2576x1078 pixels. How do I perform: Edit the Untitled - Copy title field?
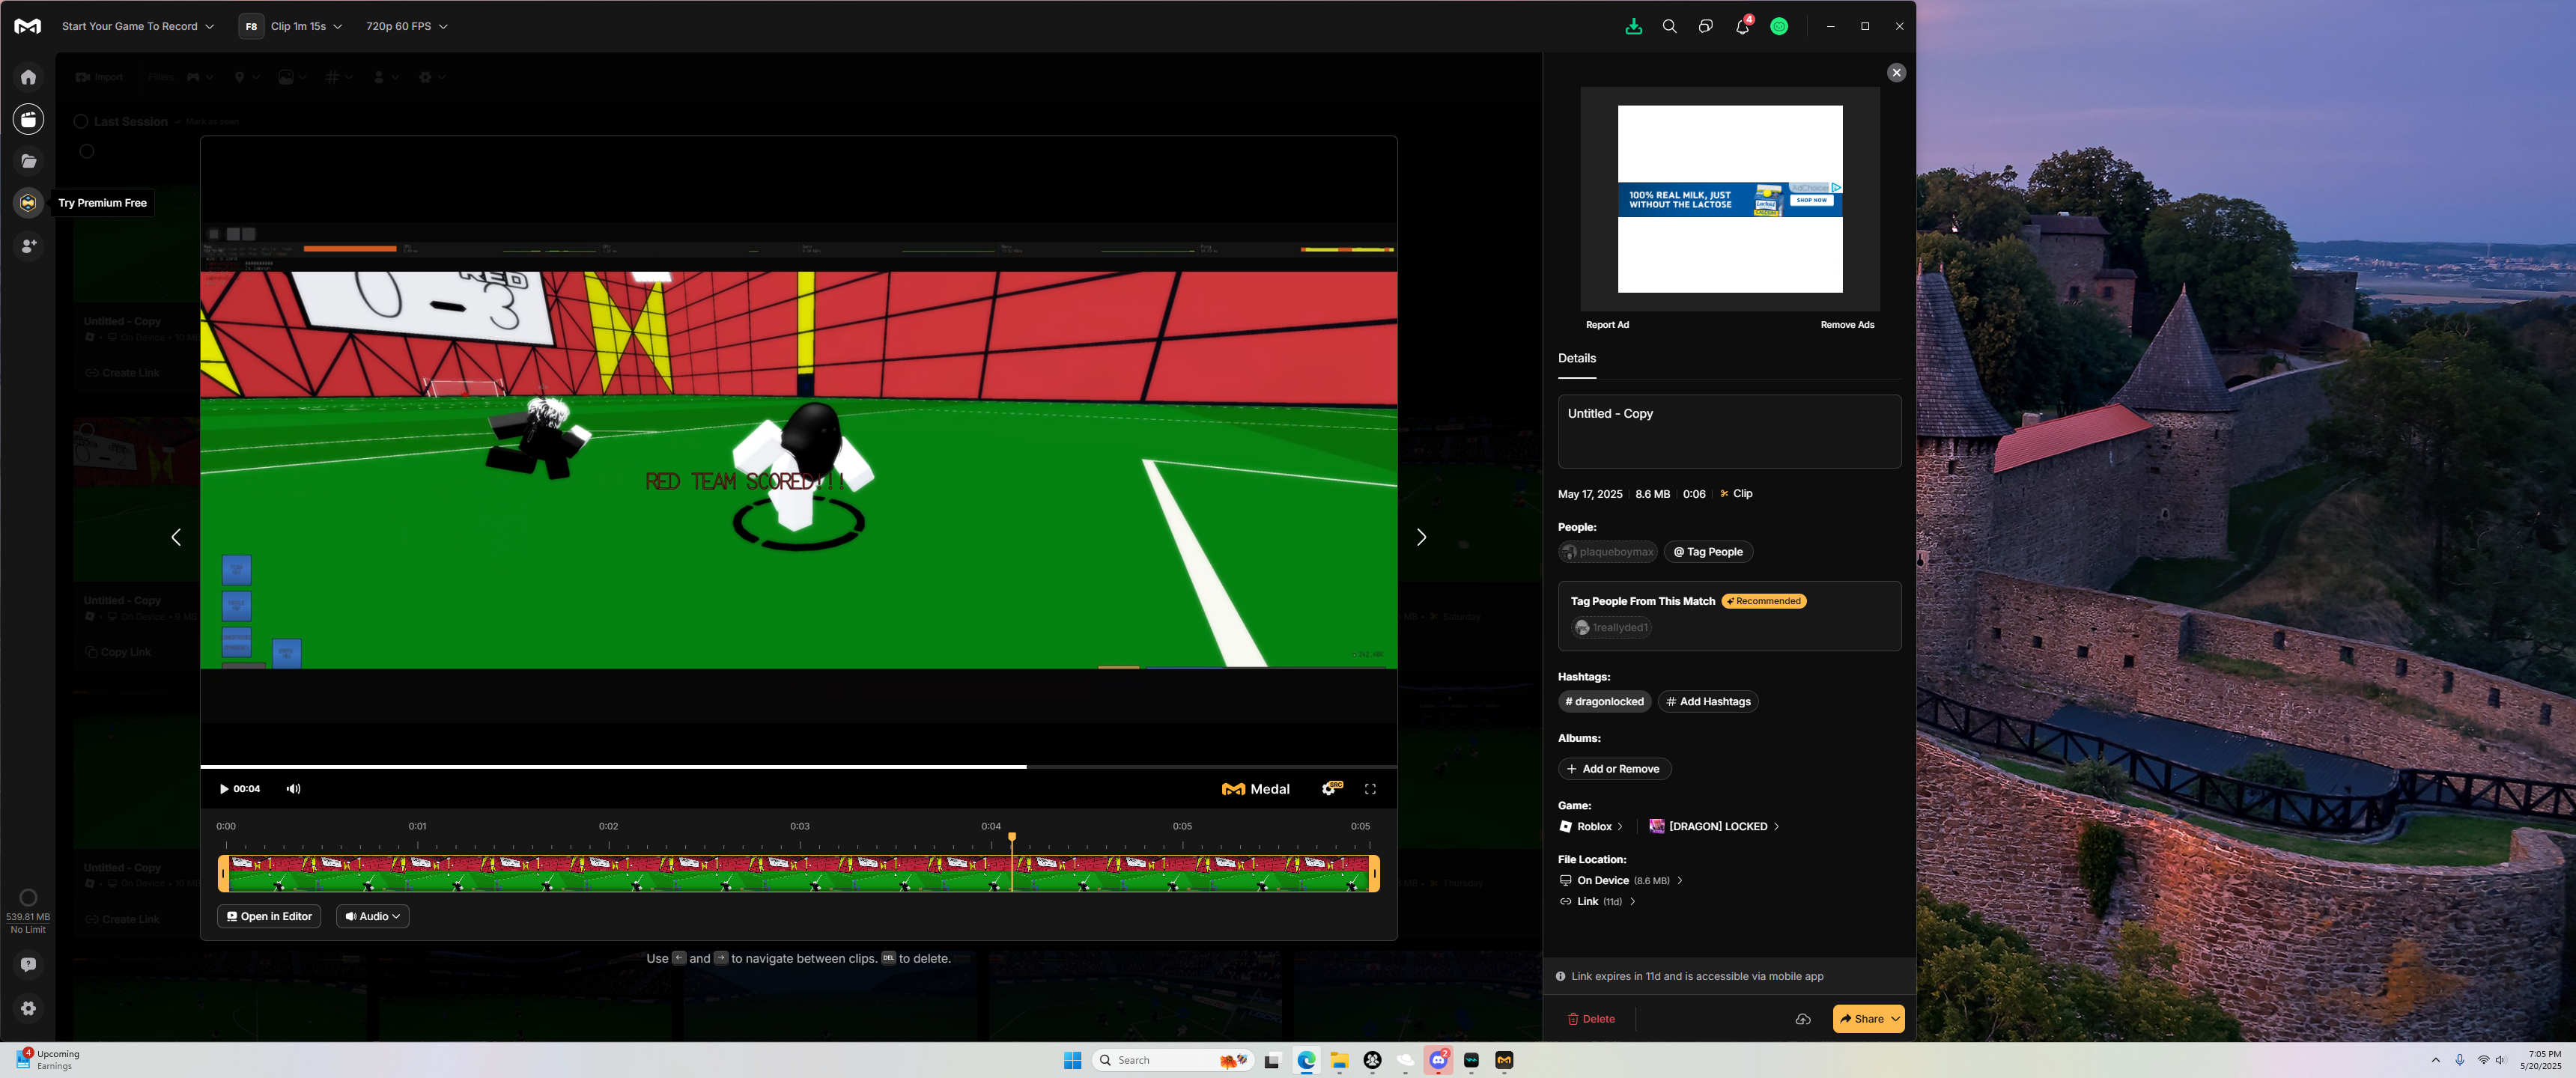[x=1729, y=431]
